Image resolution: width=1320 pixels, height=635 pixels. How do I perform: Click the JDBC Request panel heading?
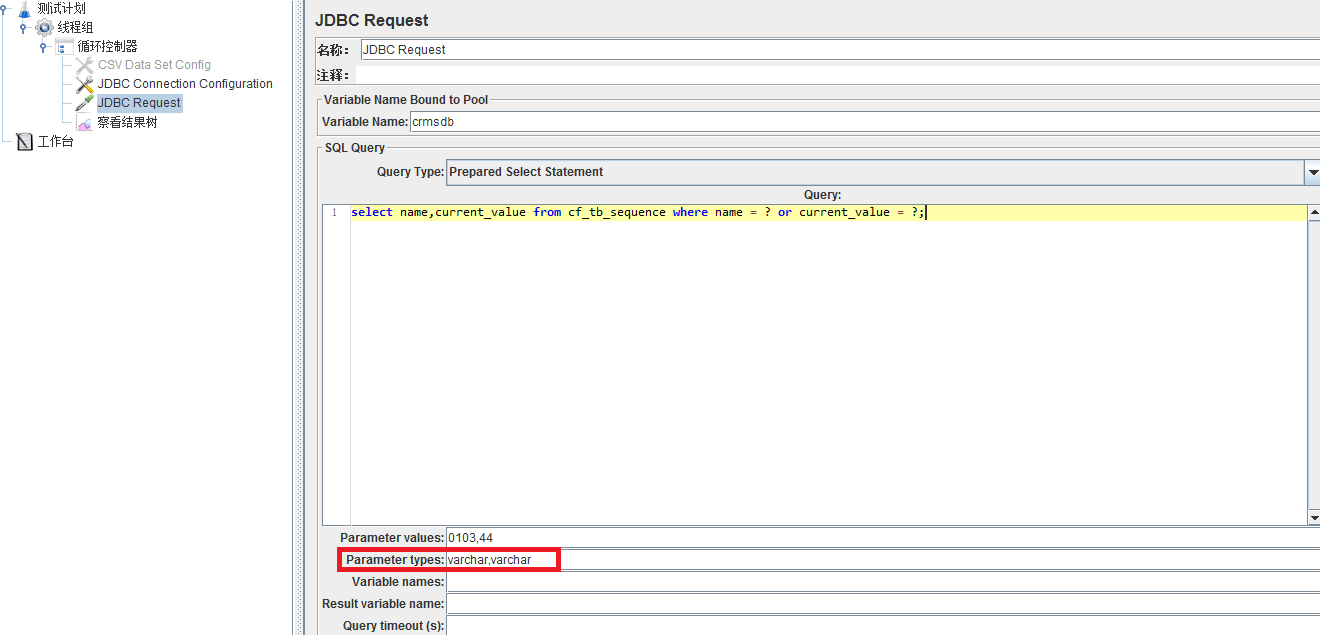[x=371, y=20]
